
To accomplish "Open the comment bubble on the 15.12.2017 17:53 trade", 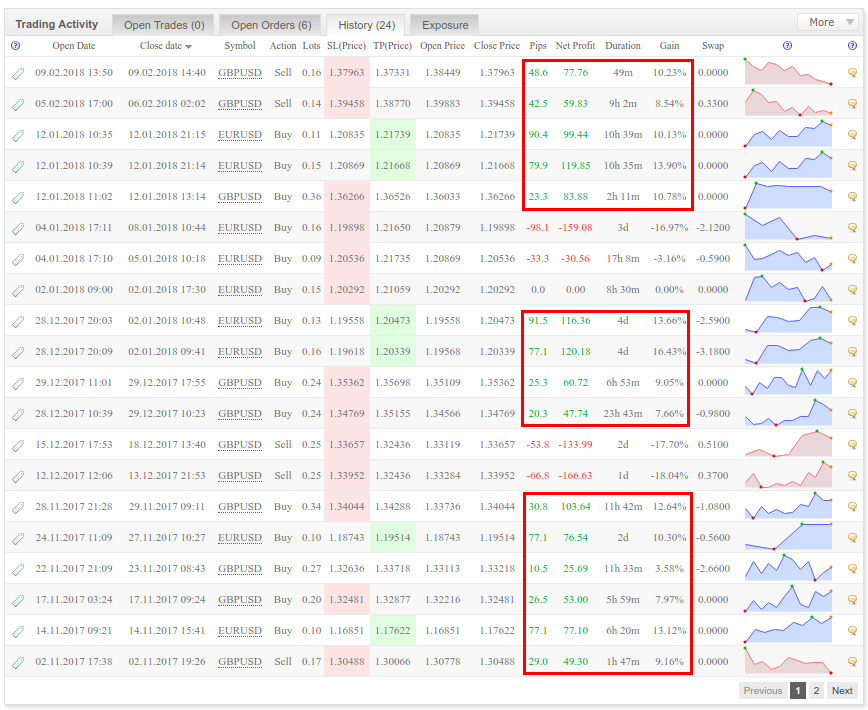I will pos(852,445).
